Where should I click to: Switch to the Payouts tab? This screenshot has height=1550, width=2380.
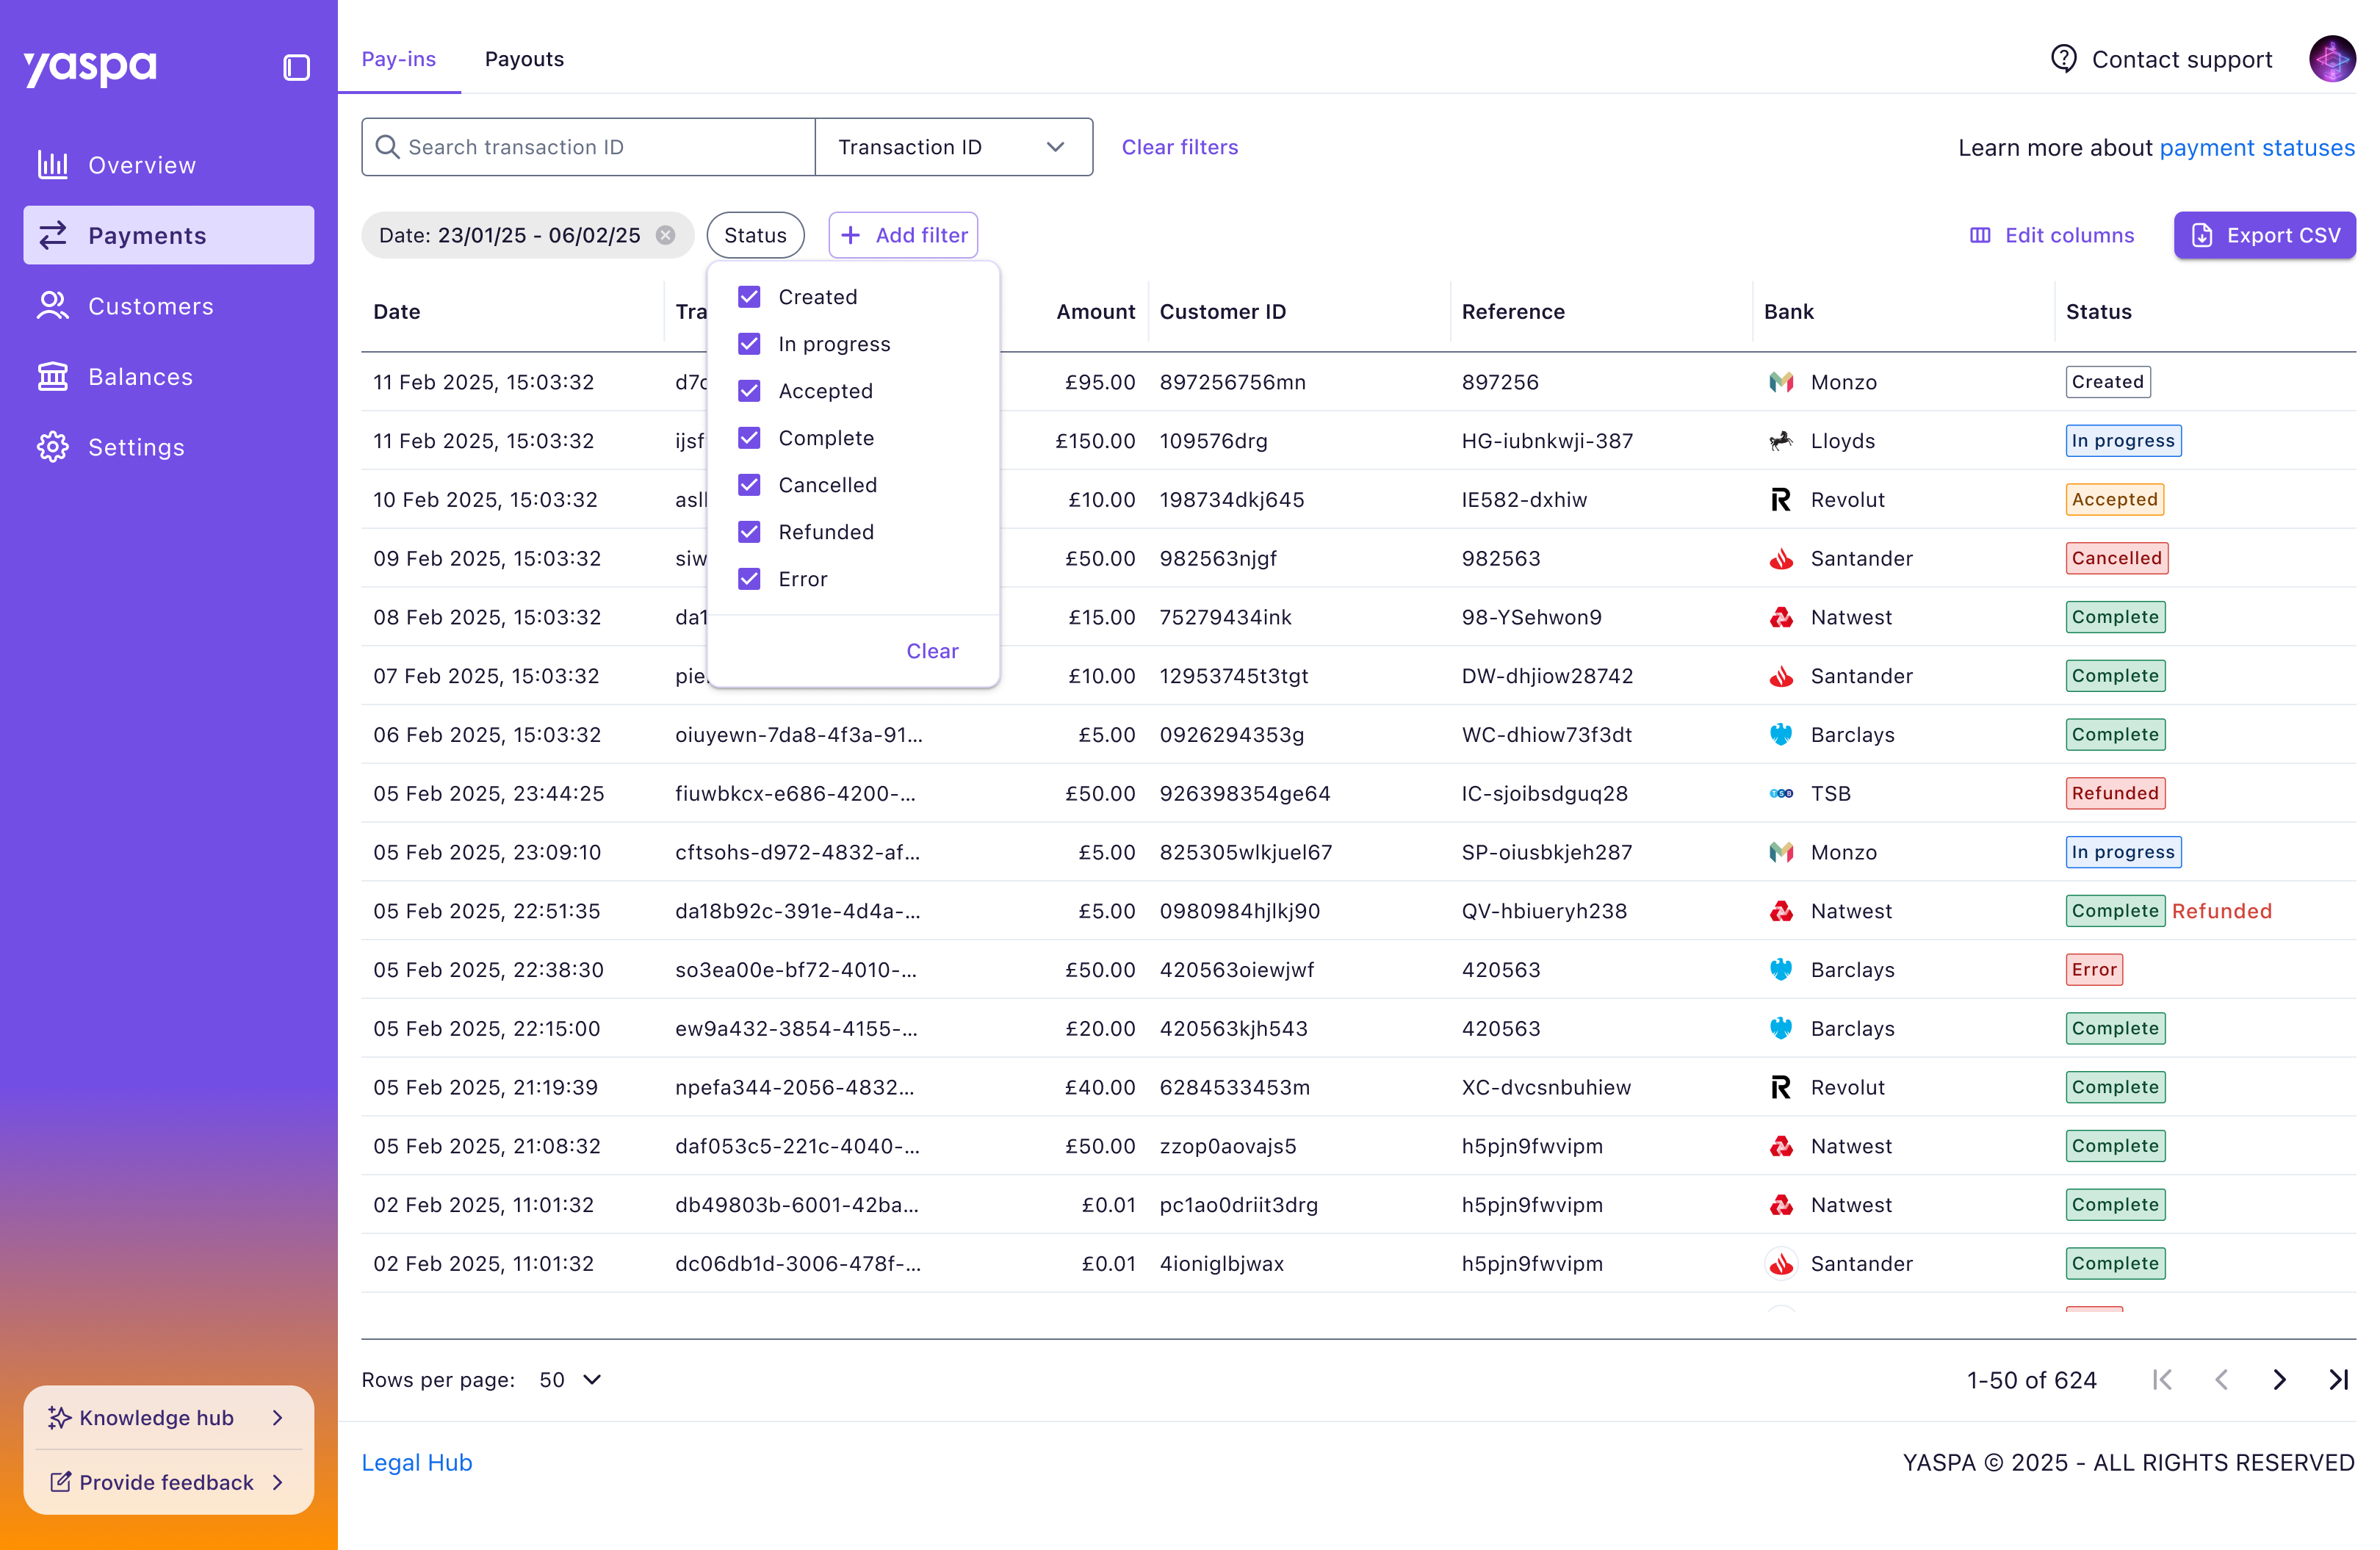pyautogui.click(x=524, y=59)
